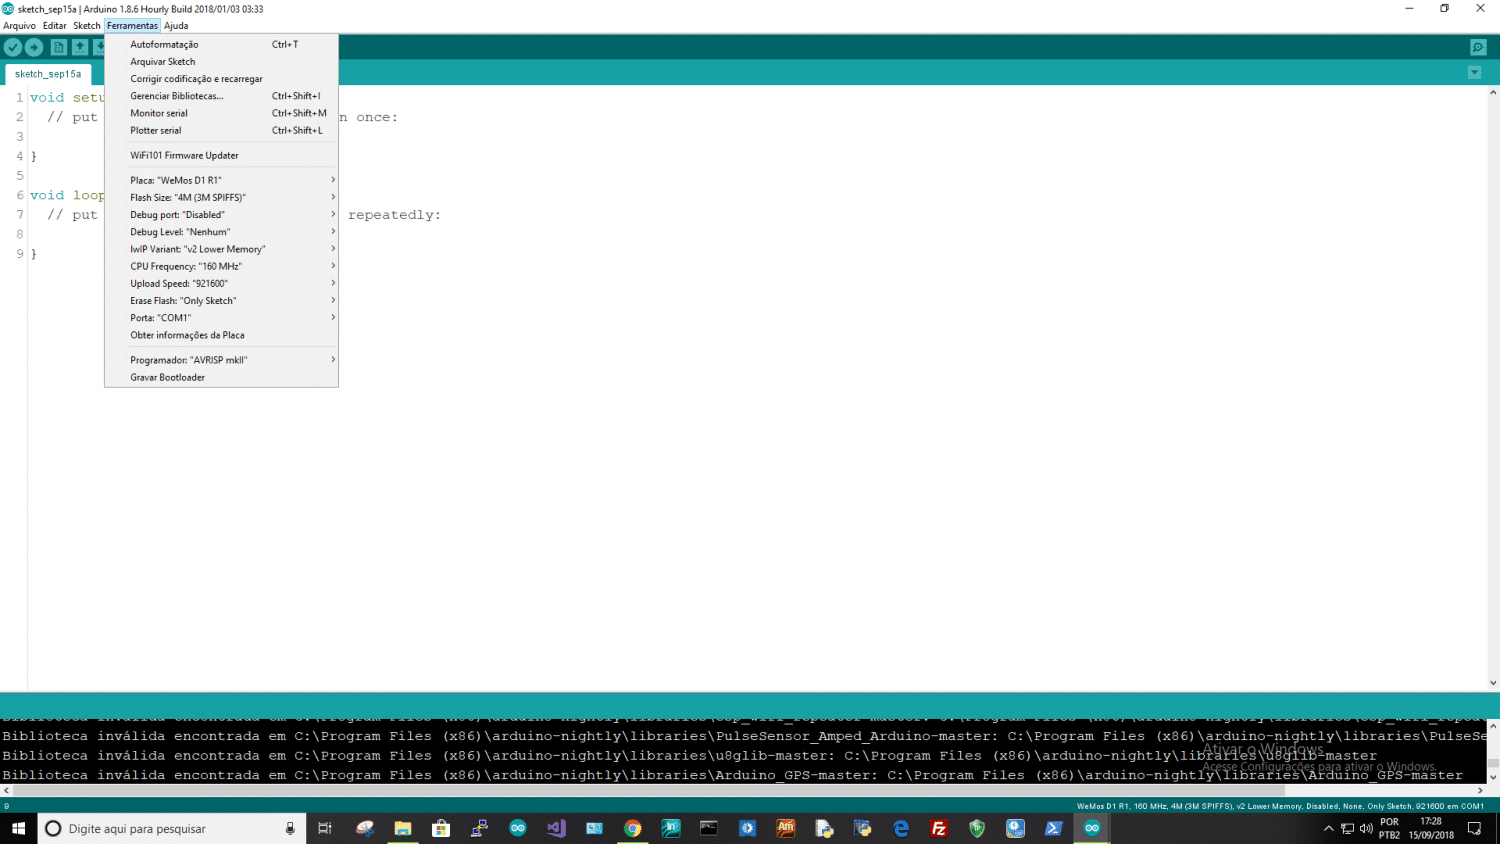
Task: Click the Arduino logo in the title bar
Action: point(8,9)
